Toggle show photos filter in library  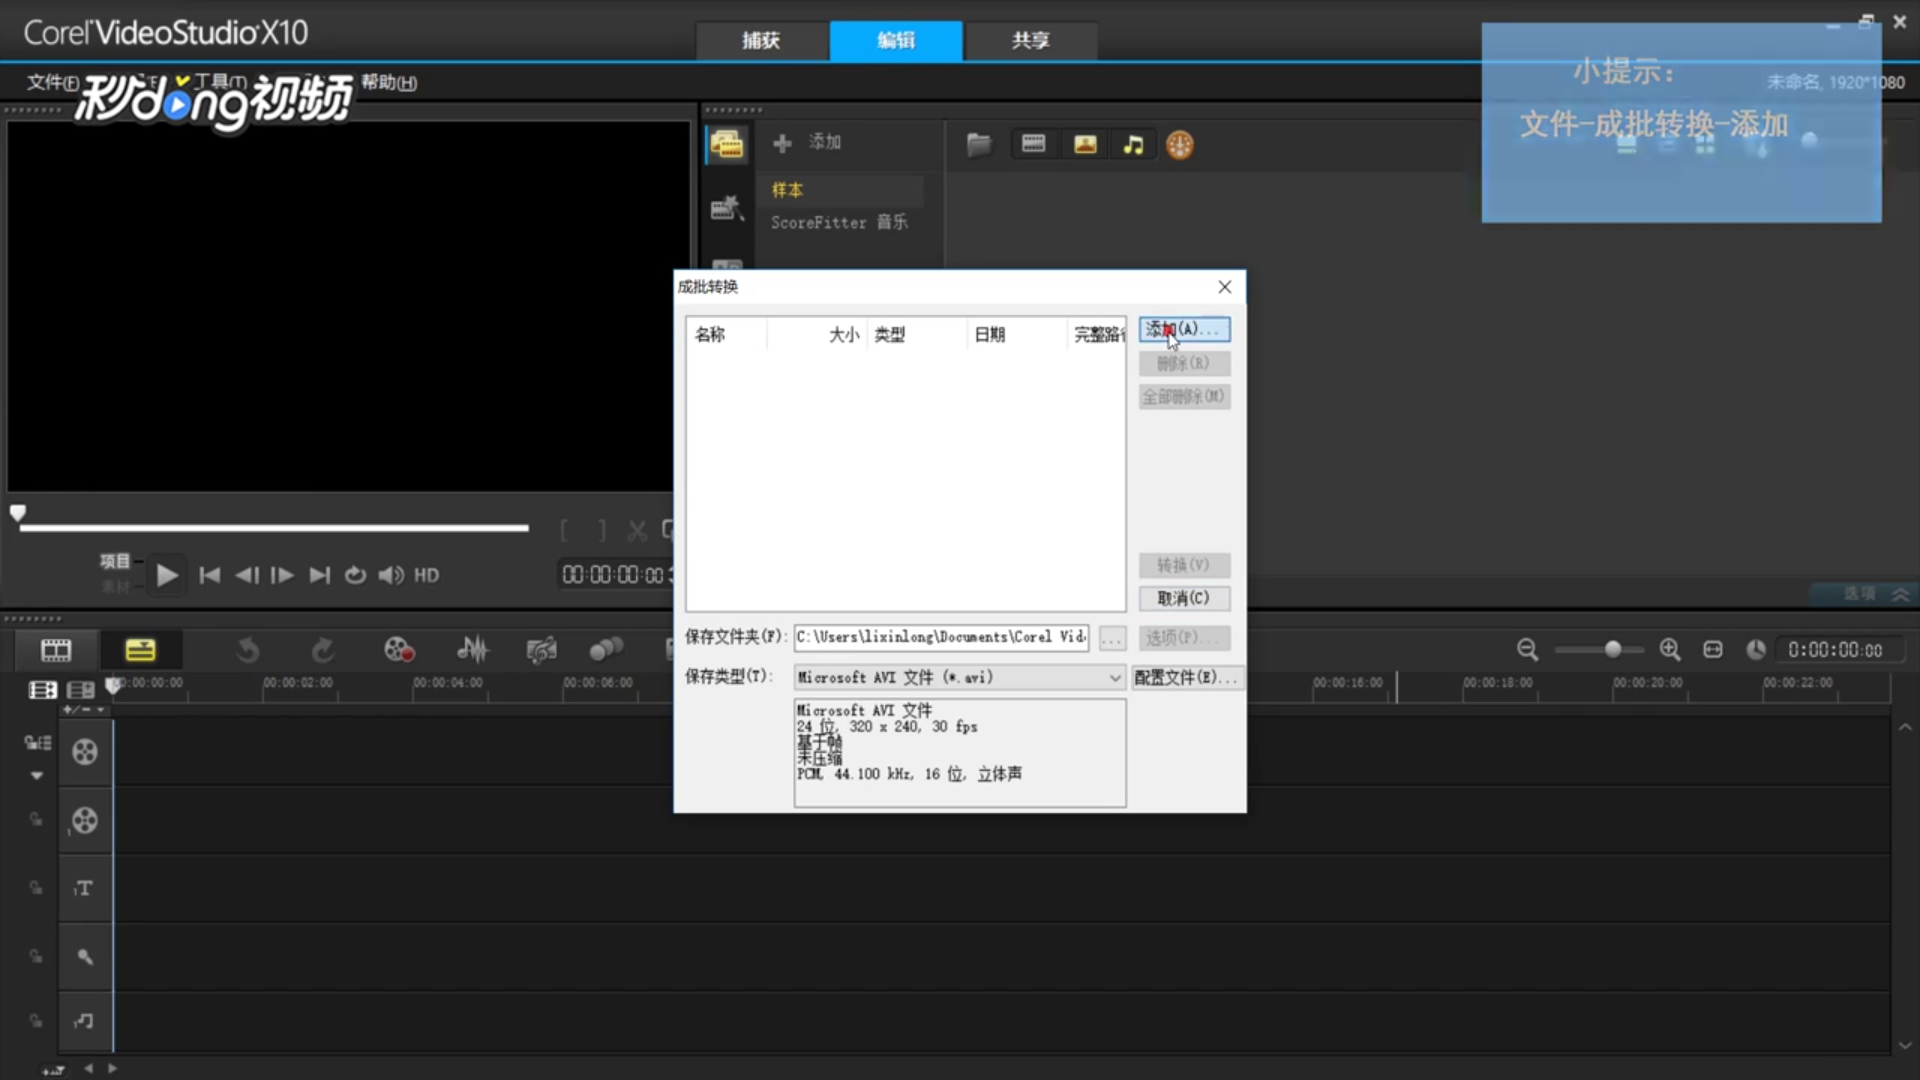(x=1085, y=145)
